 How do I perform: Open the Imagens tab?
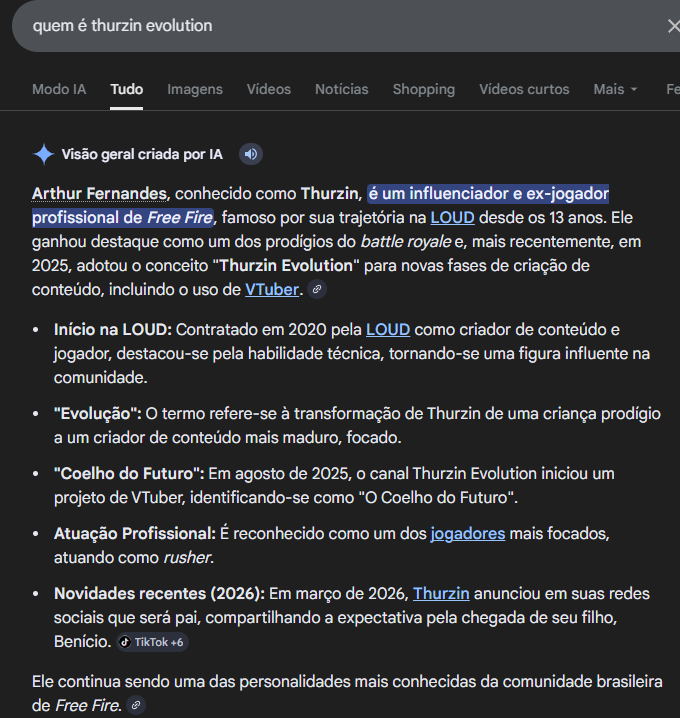pyautogui.click(x=195, y=89)
